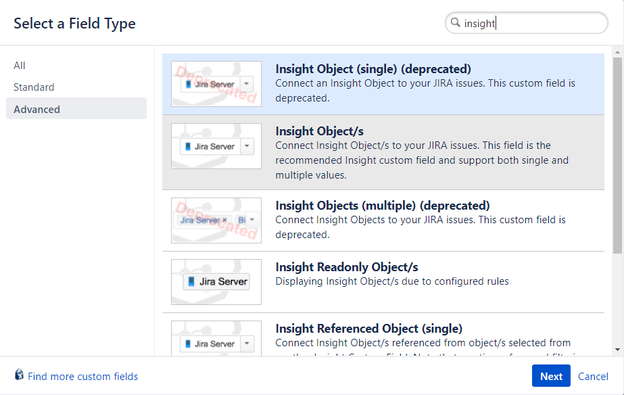Click thumbnail of Insight Object (single) deprecated
624x395 pixels.
point(216,84)
